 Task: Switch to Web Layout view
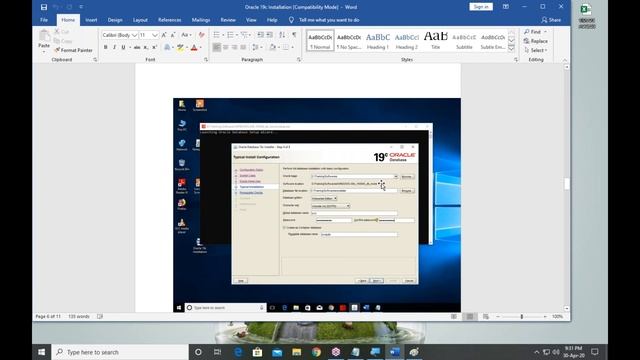486,316
